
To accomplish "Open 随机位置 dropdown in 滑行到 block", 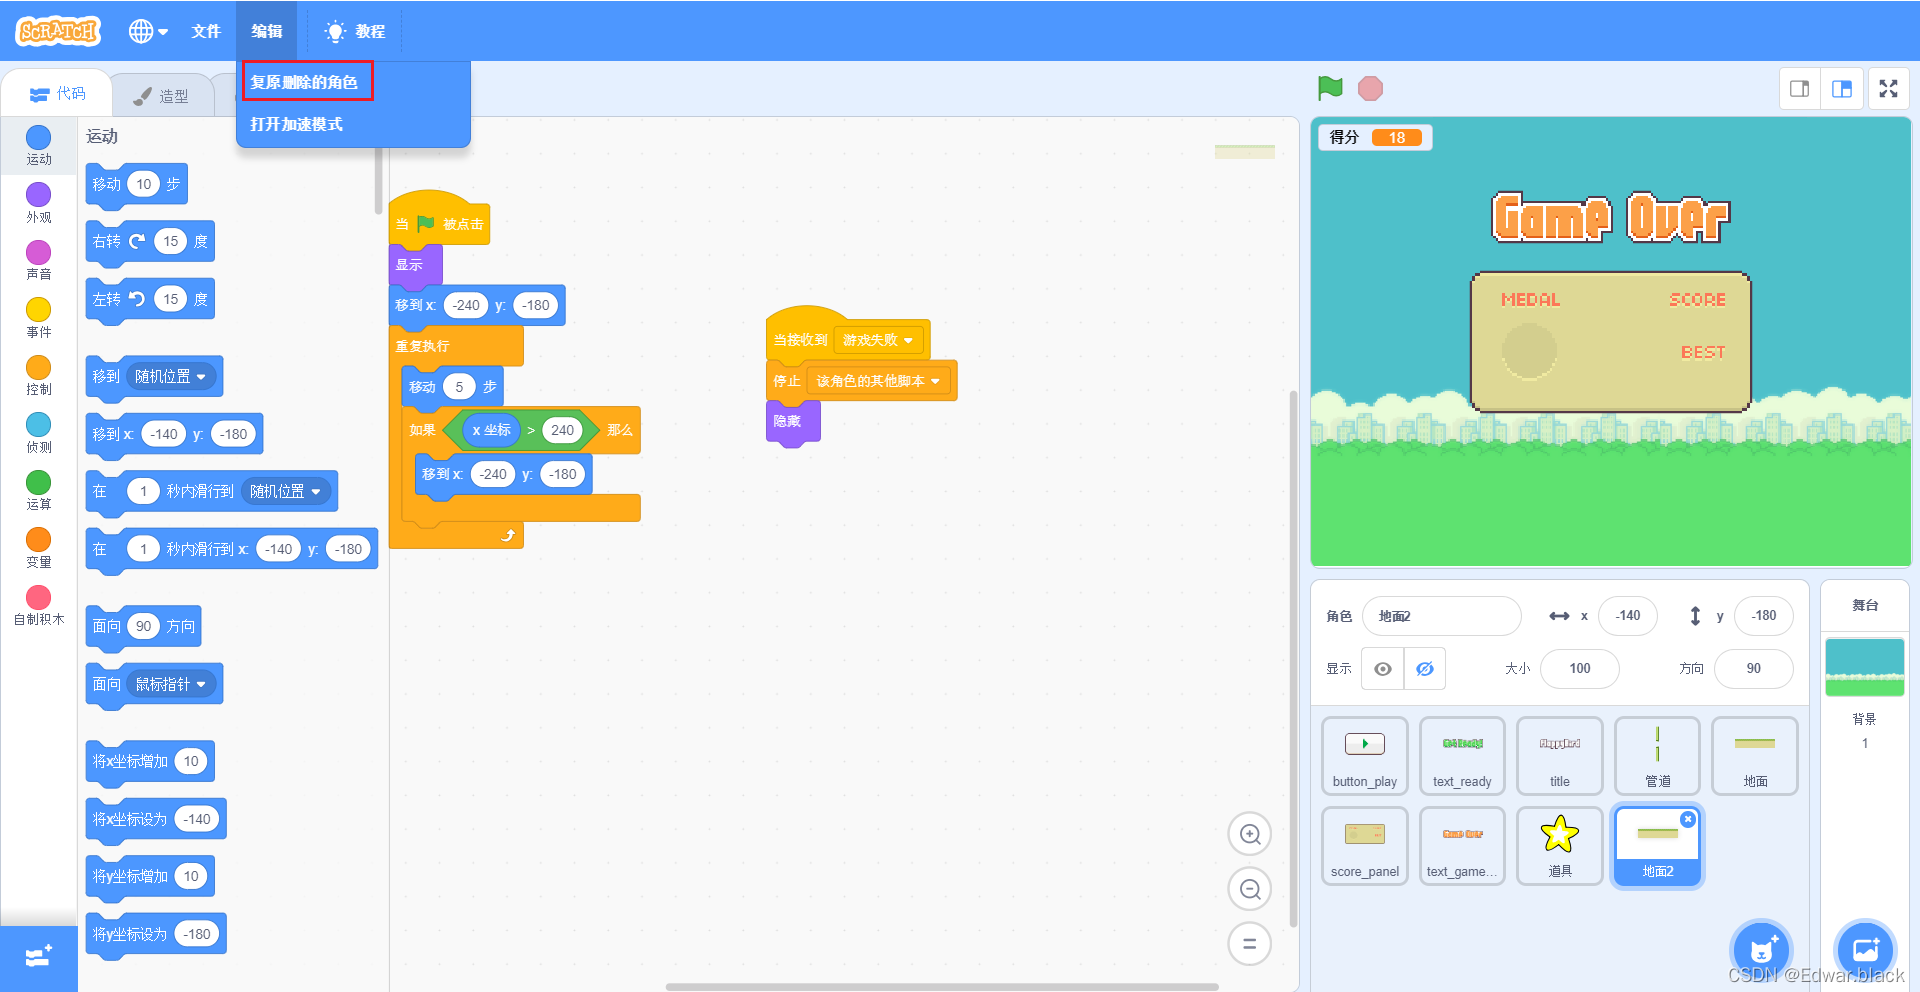I will tap(286, 492).
